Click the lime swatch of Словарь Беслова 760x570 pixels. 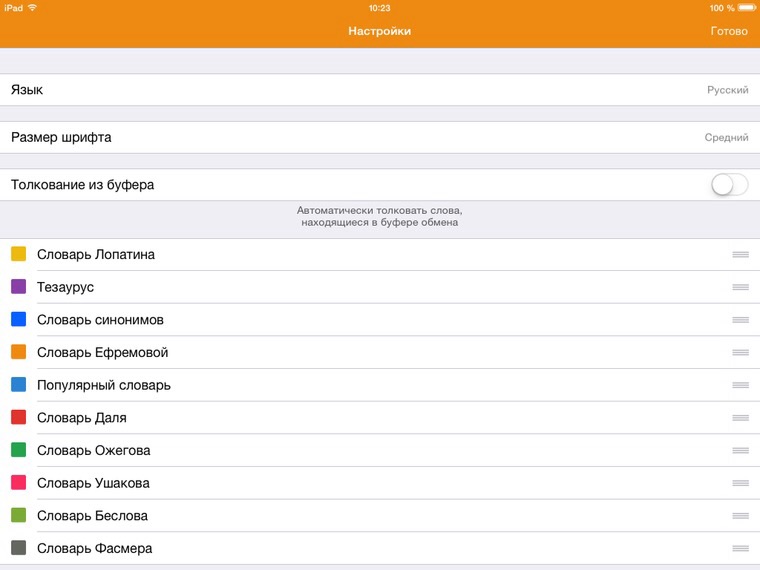pos(18,515)
